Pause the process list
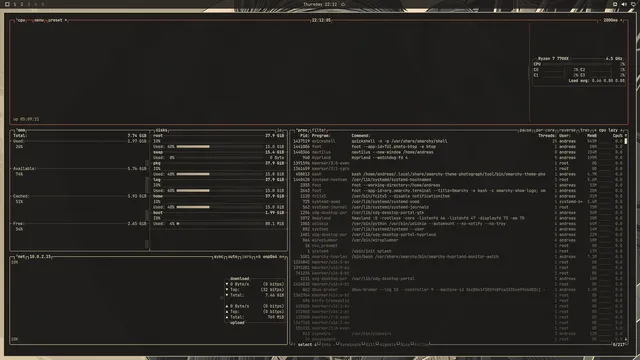 tap(525, 130)
